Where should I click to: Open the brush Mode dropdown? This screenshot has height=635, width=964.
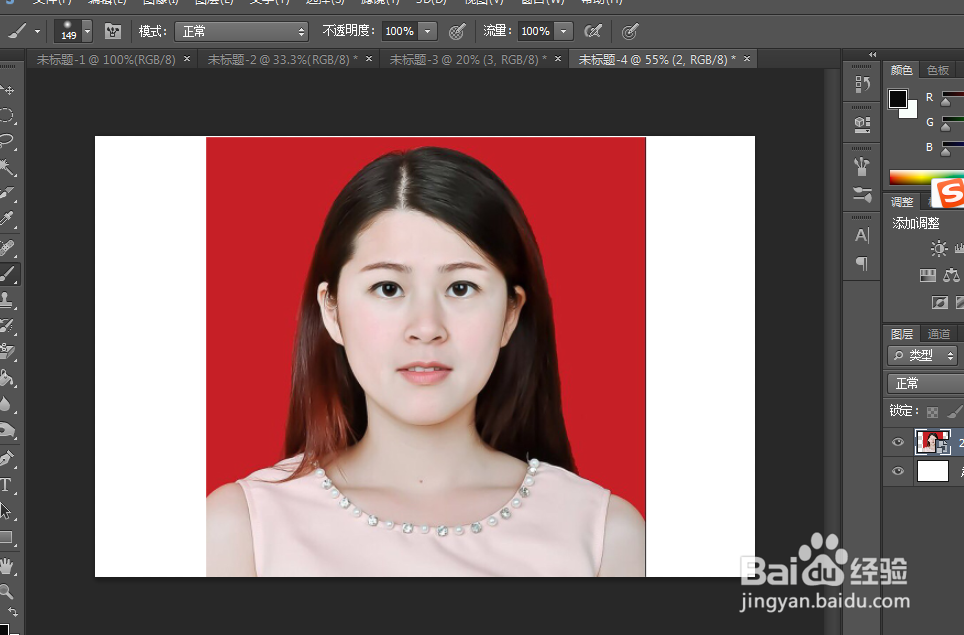click(x=241, y=31)
